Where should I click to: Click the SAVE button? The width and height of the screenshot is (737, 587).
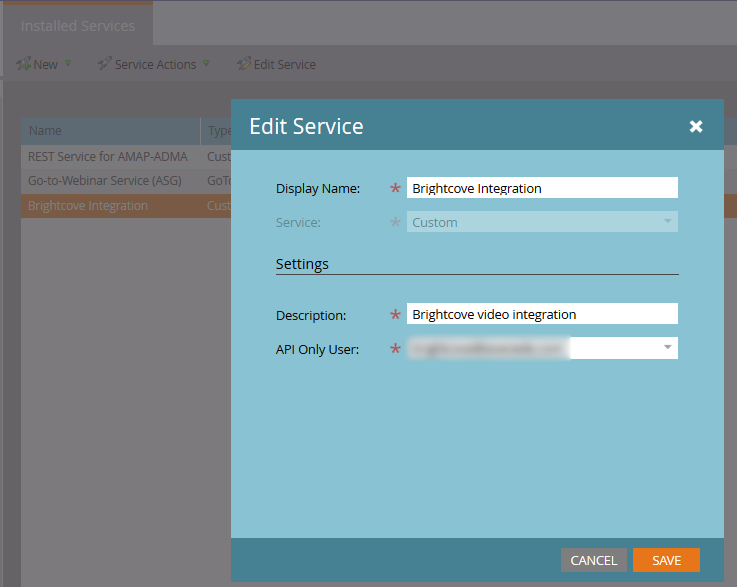[666, 560]
